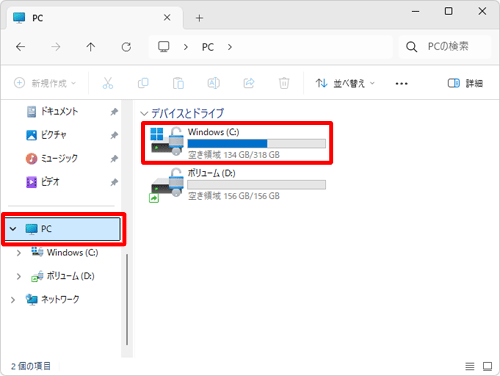
Task: Click 空き領域 134 GB/318 GB text
Action: pos(234,155)
